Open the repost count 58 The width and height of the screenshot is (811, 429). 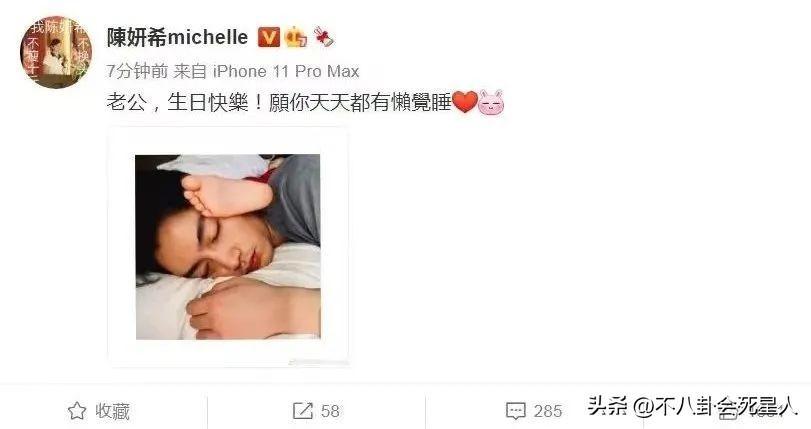330,411
